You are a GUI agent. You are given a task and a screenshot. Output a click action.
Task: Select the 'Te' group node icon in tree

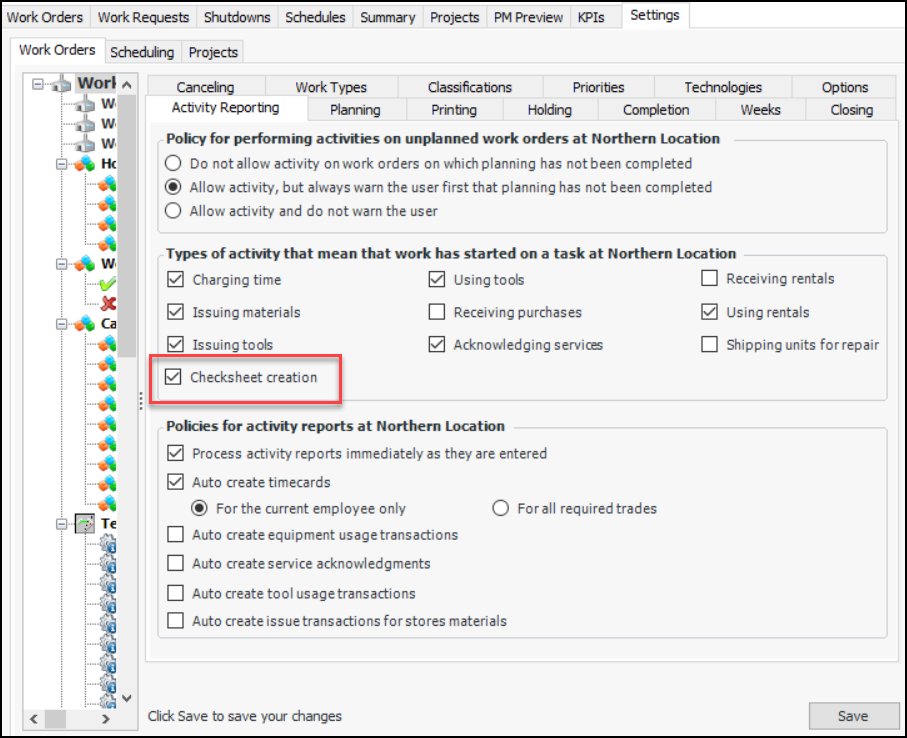(85, 524)
